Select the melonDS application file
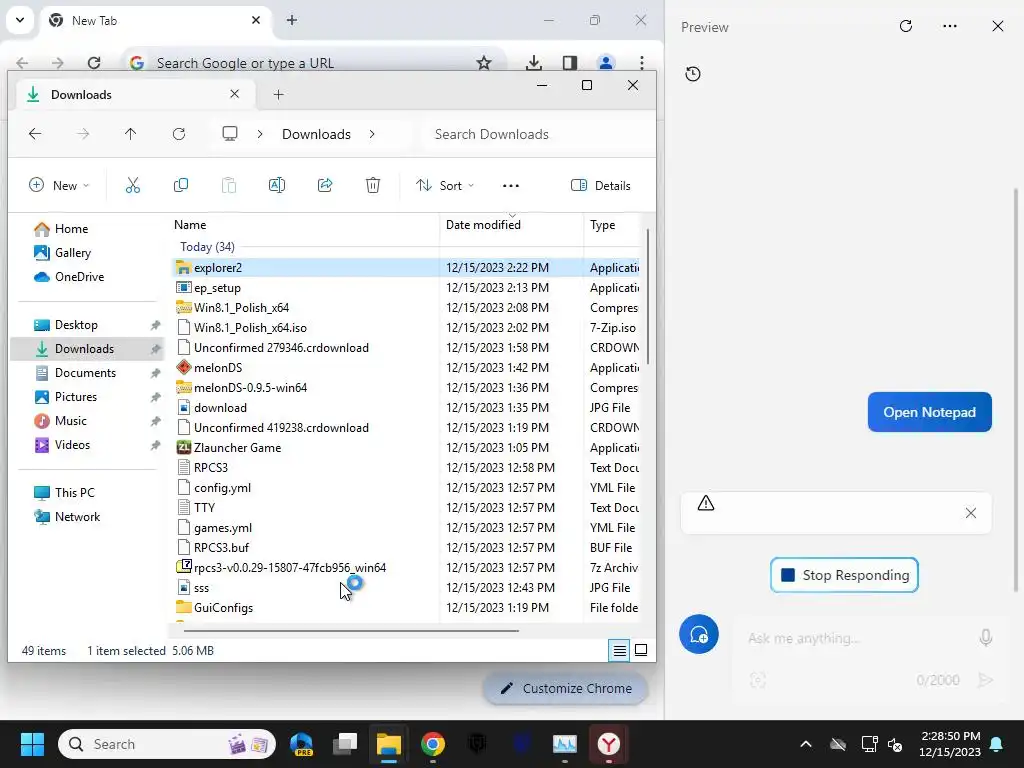Image resolution: width=1024 pixels, height=768 pixels. [218, 368]
